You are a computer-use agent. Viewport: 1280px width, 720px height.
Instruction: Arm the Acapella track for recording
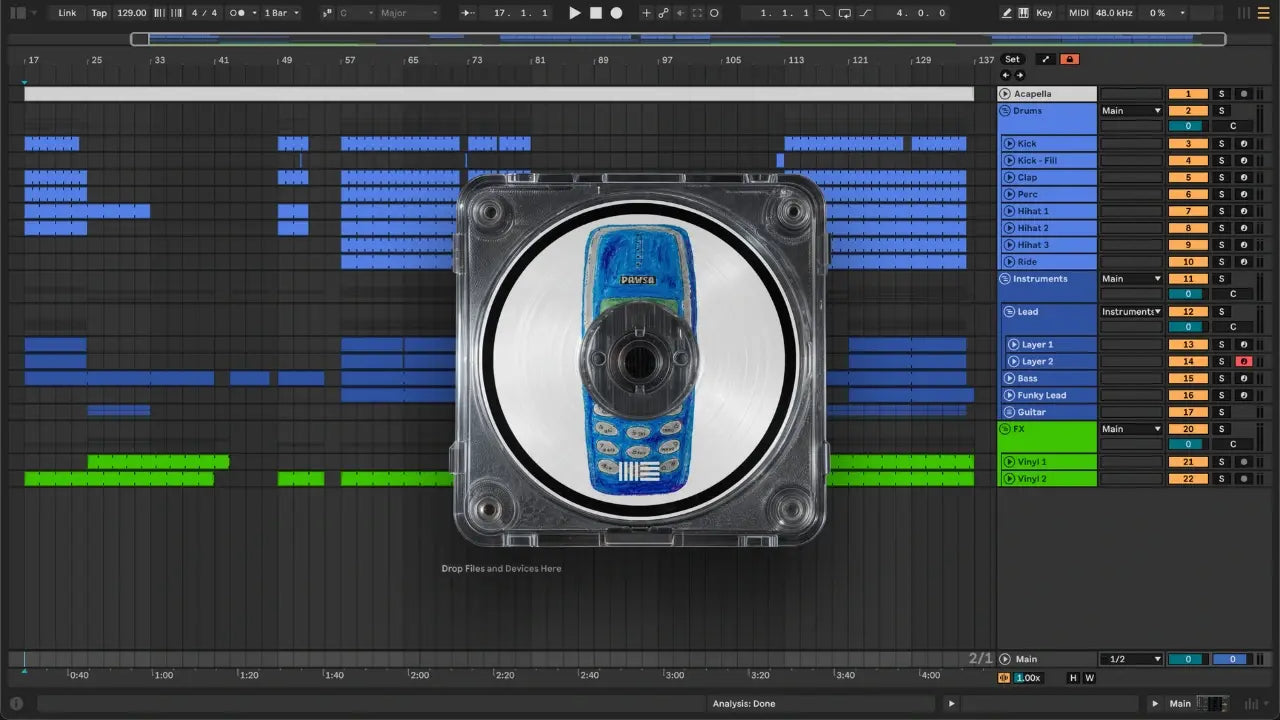(1243, 94)
